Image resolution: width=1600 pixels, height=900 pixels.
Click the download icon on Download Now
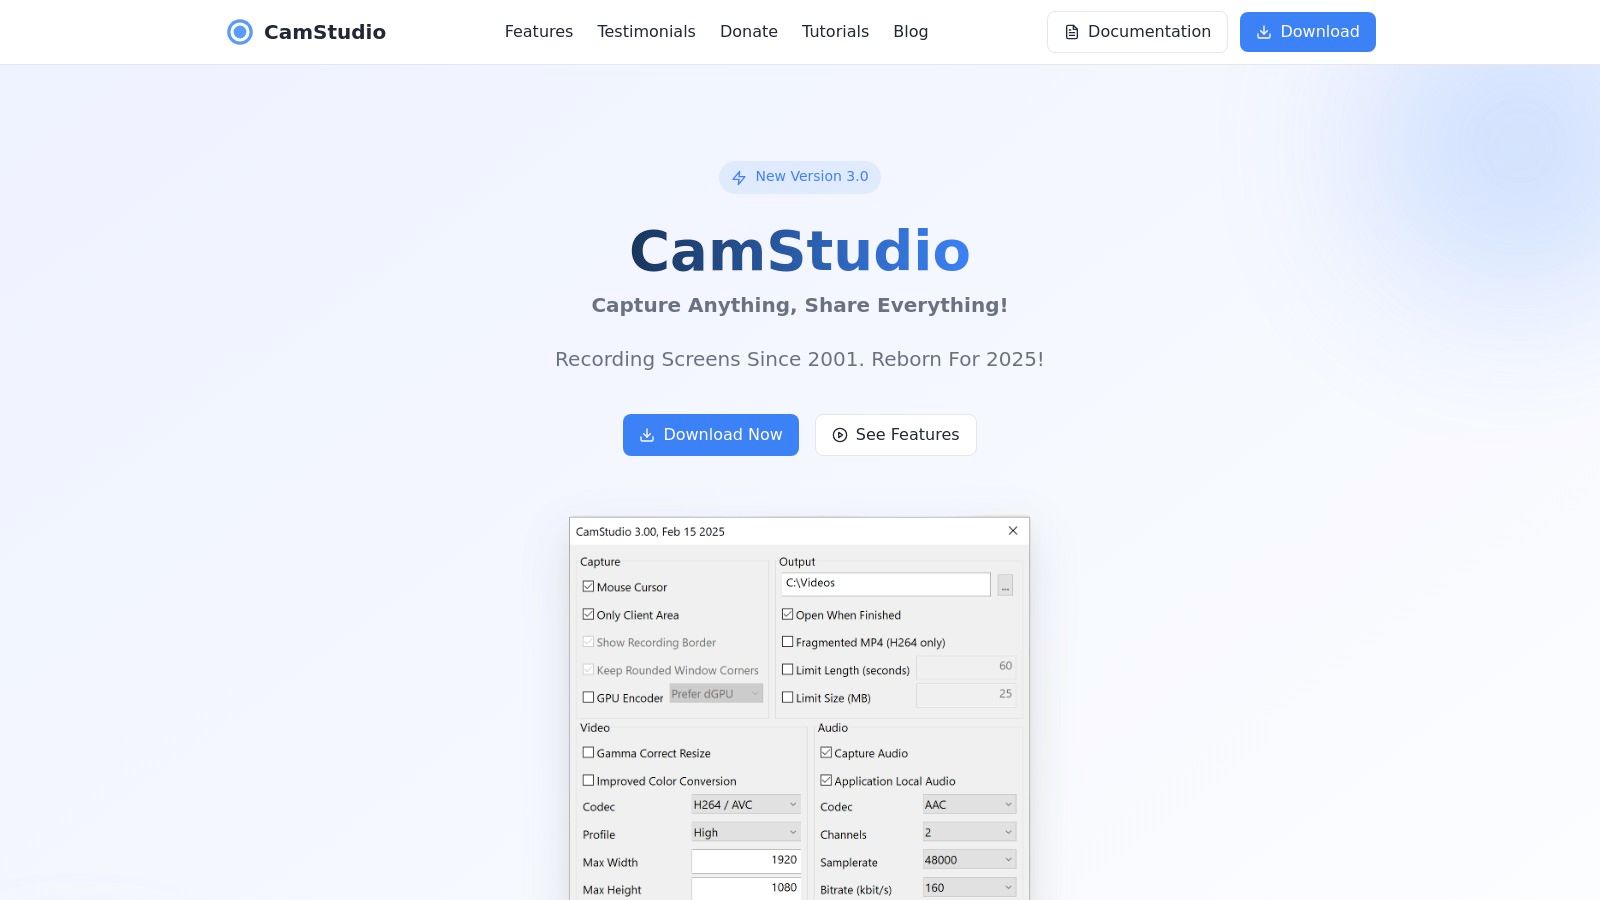648,435
